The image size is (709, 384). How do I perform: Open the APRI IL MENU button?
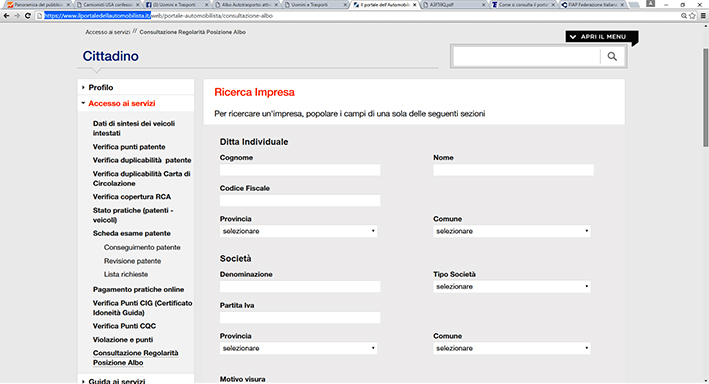point(601,37)
